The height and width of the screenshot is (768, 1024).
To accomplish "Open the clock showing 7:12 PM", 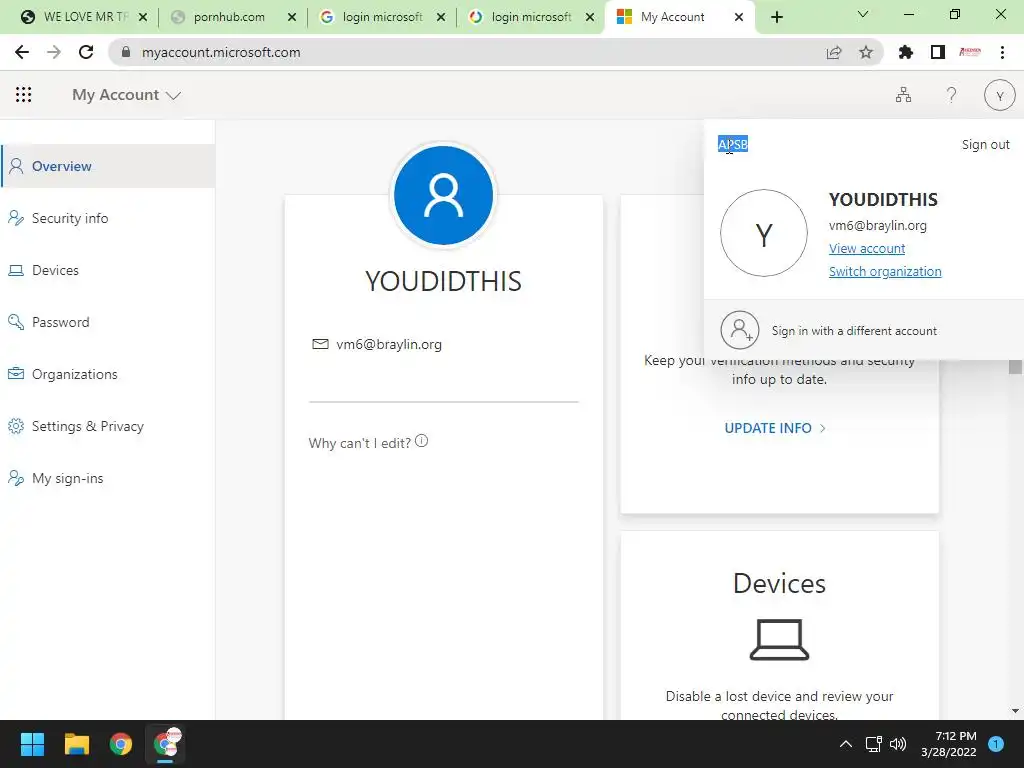I will pos(948,744).
